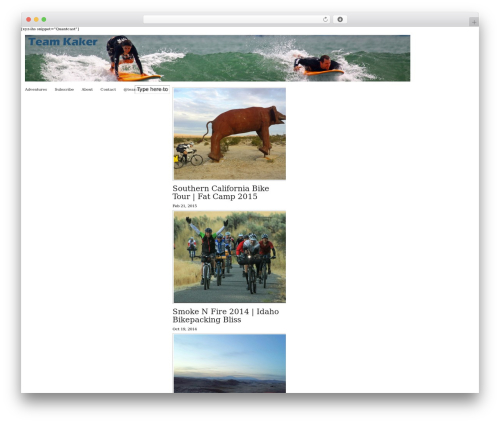Open the elephant sculpture post thumbnail
Image resolution: width=500 pixels, height=423 pixels.
click(230, 134)
